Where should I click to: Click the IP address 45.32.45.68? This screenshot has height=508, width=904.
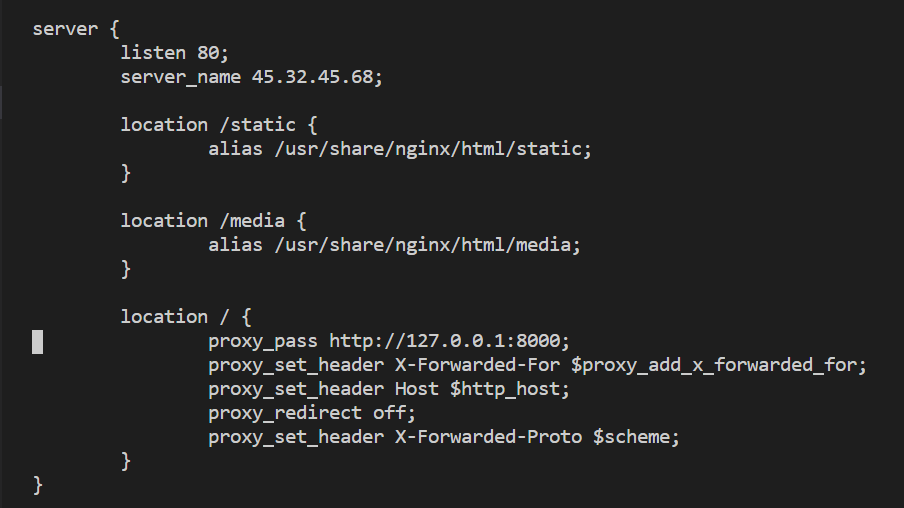coord(312,77)
